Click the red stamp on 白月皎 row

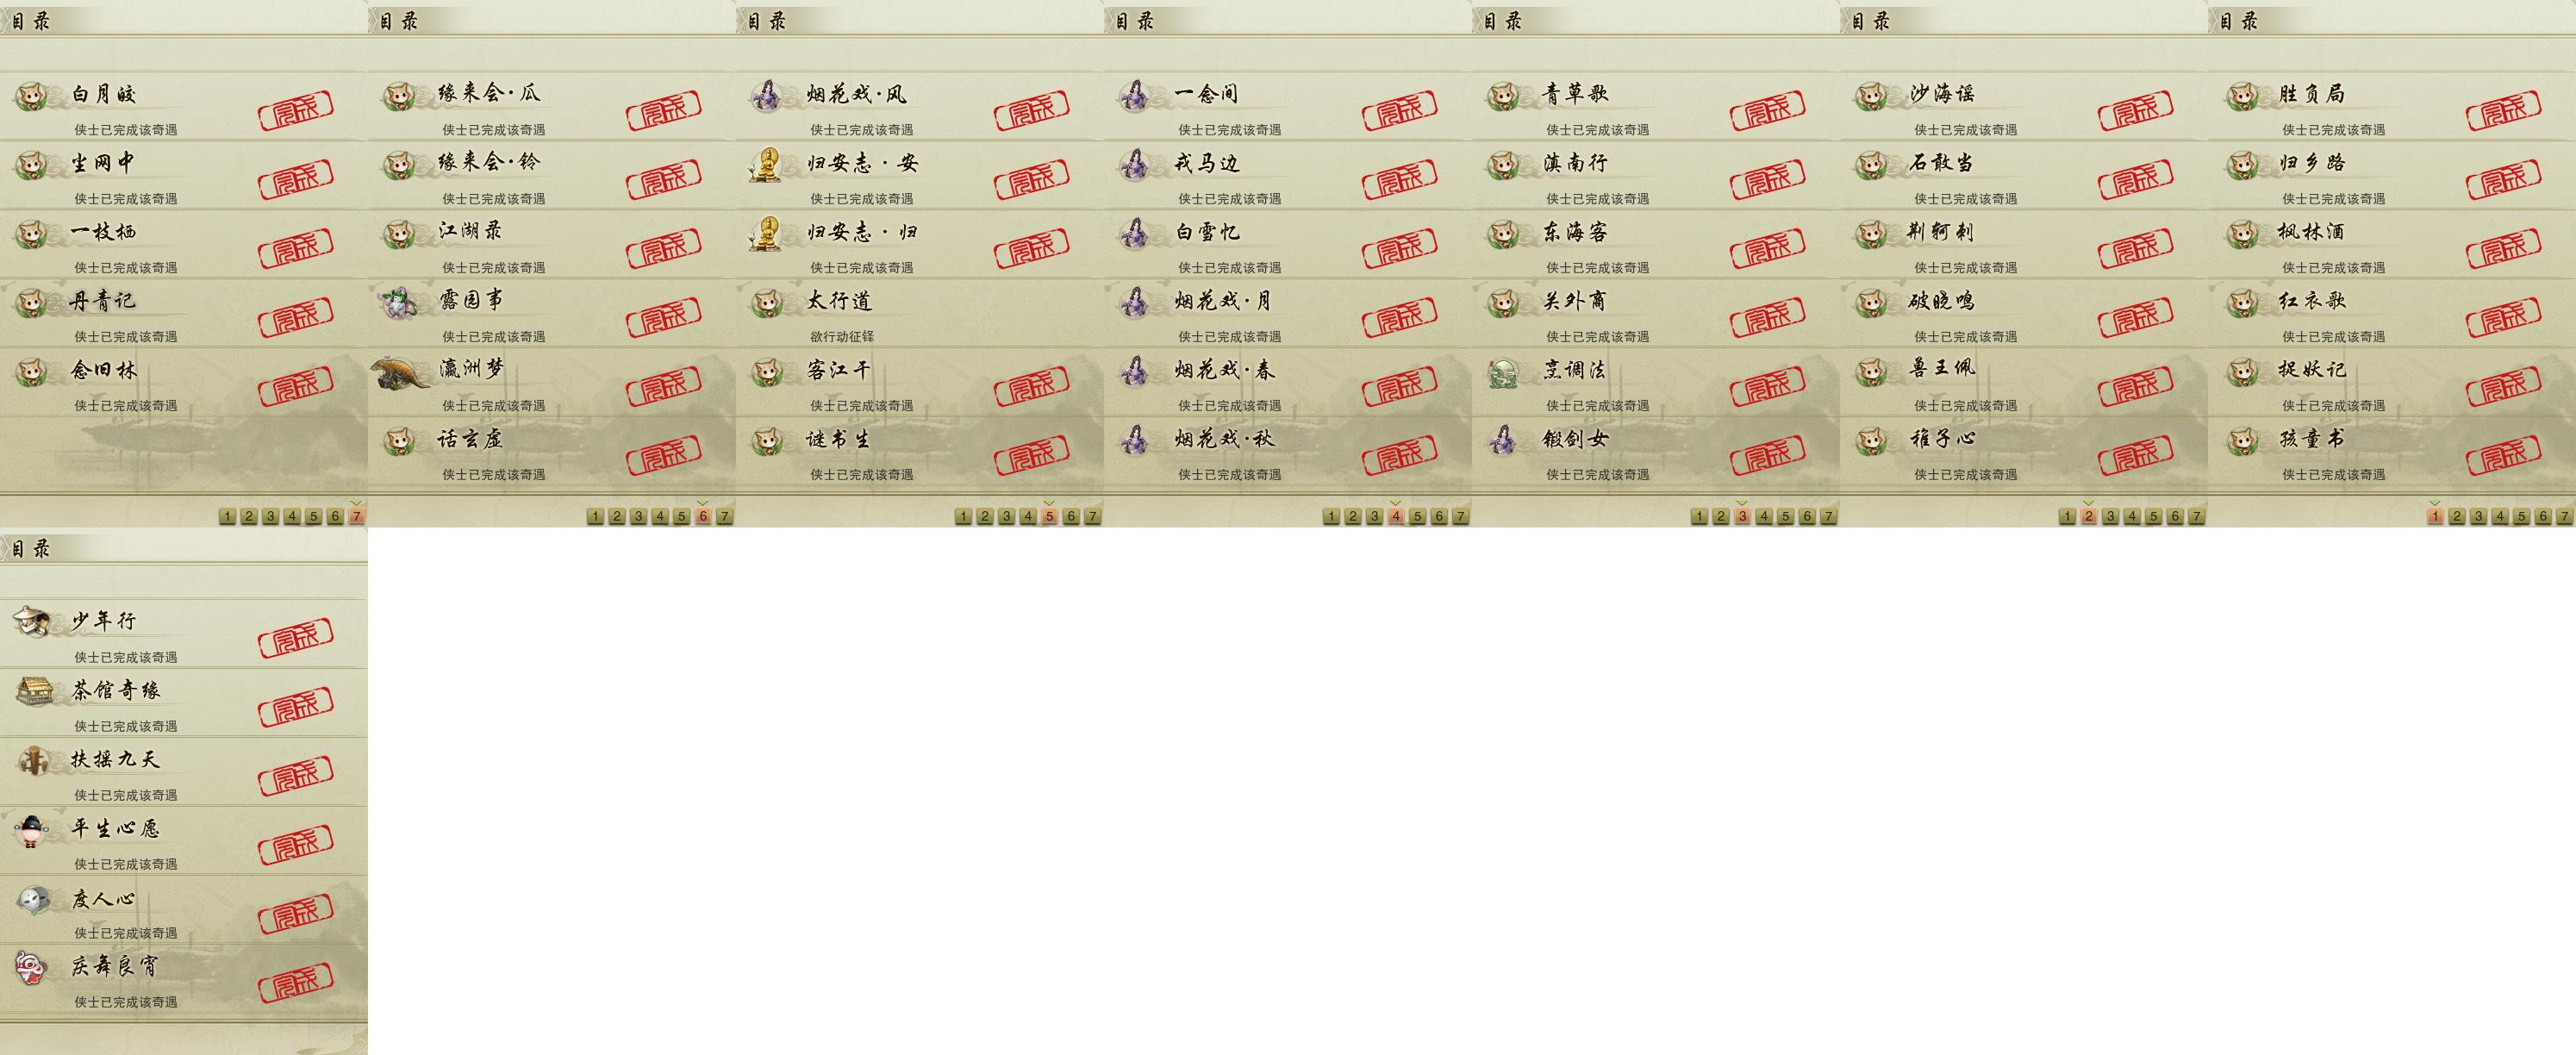(296, 110)
